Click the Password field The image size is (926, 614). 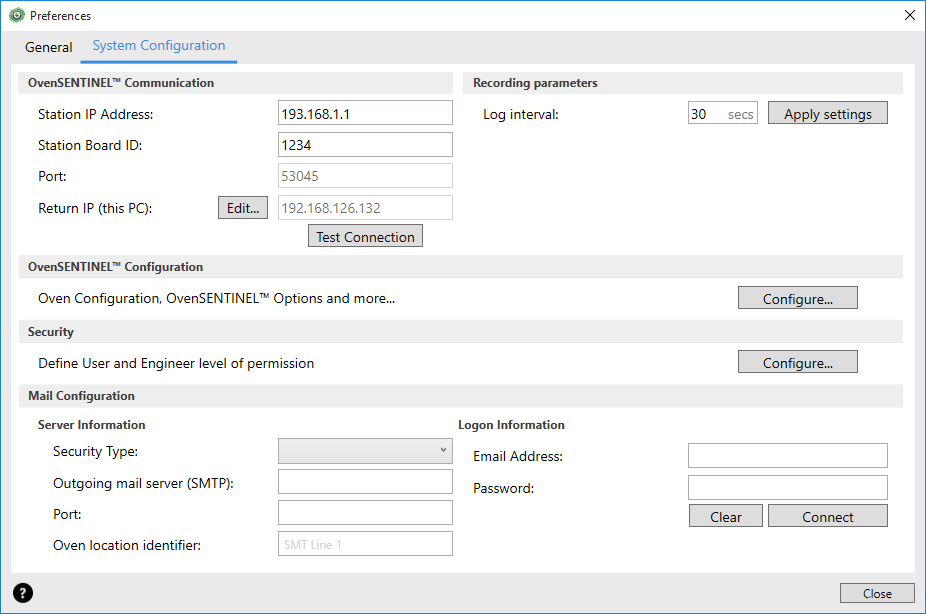(787, 488)
